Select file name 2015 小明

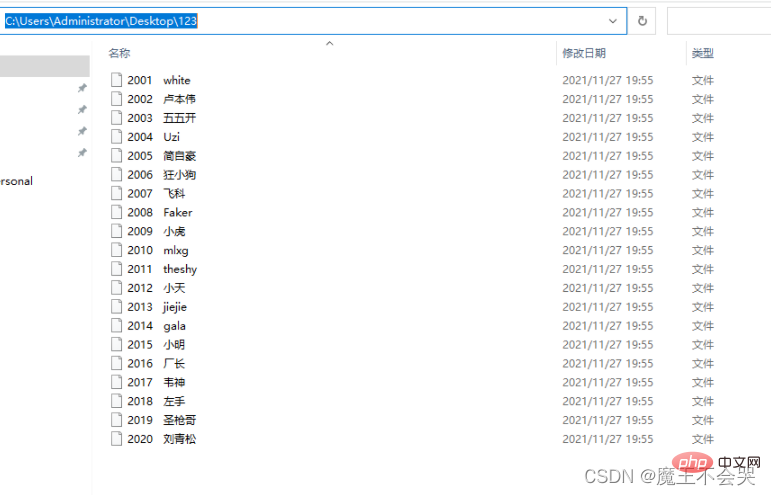pos(156,345)
